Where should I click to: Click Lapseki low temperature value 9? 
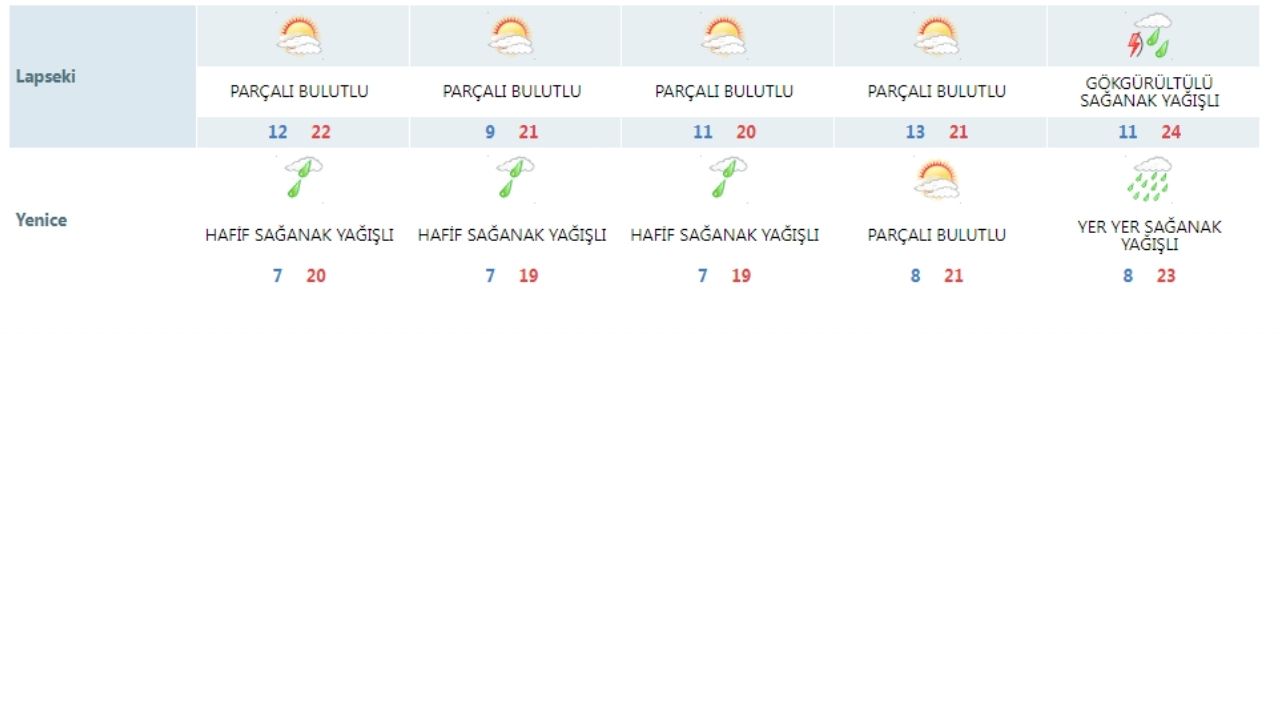pos(490,132)
